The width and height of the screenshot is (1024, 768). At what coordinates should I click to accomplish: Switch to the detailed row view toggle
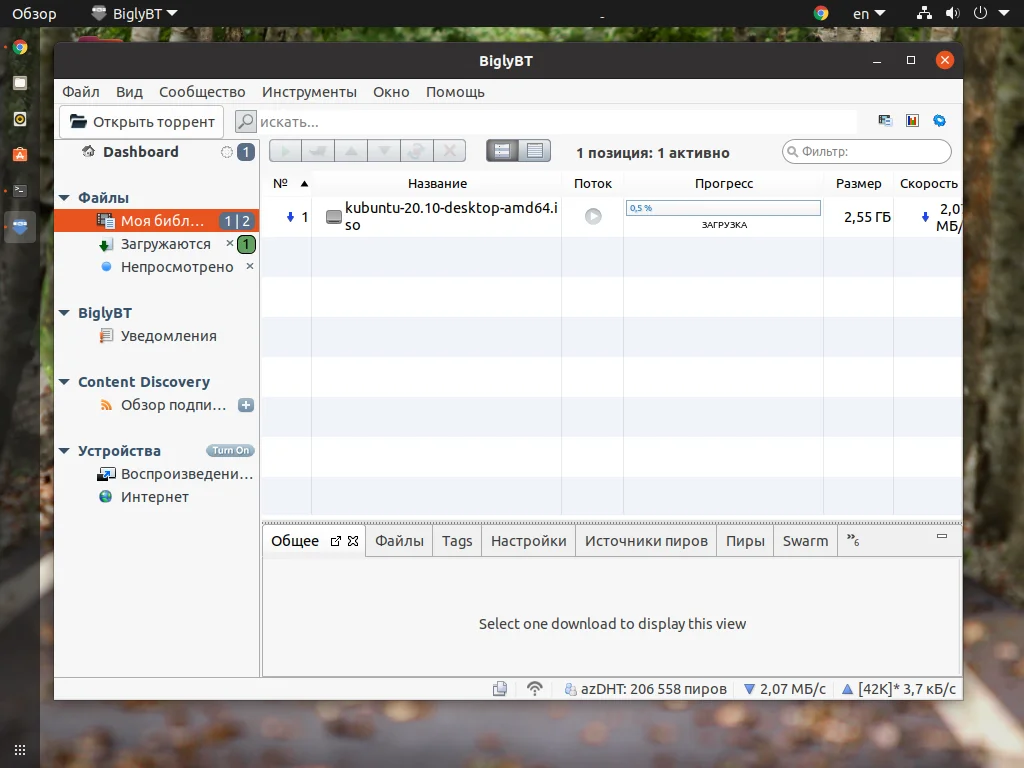pos(502,151)
